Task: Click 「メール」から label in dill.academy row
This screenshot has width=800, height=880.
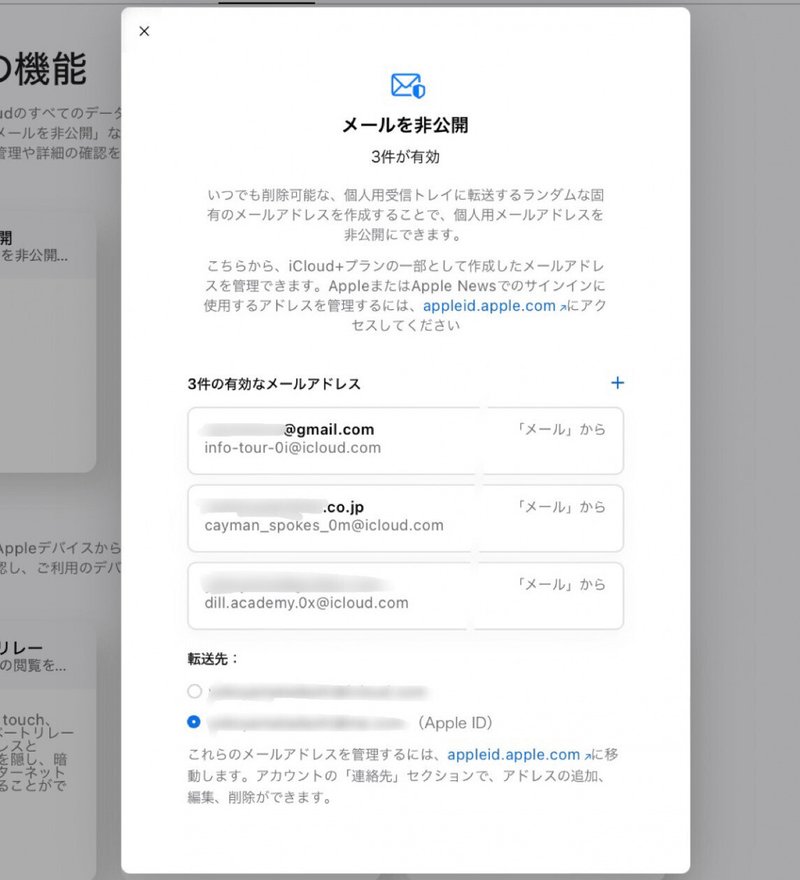Action: (560, 584)
